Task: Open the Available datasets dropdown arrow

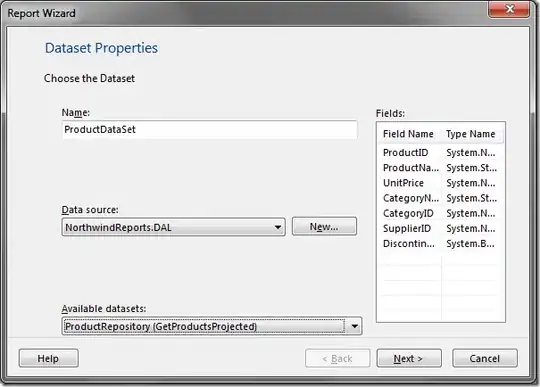Action: coord(355,326)
